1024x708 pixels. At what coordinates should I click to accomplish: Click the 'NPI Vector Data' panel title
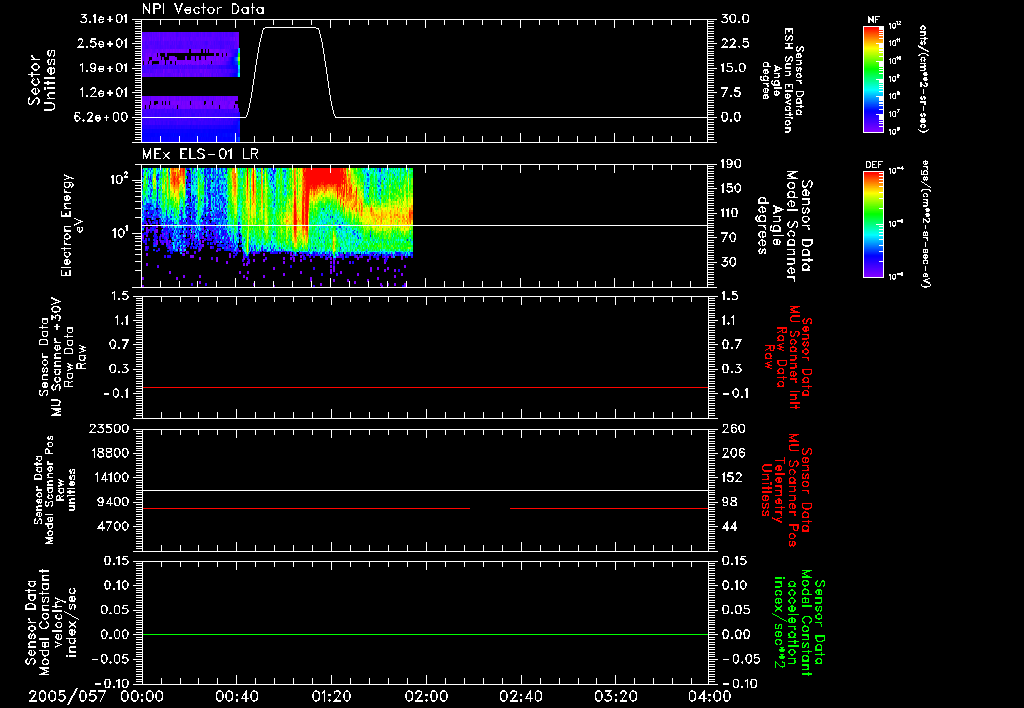point(204,9)
